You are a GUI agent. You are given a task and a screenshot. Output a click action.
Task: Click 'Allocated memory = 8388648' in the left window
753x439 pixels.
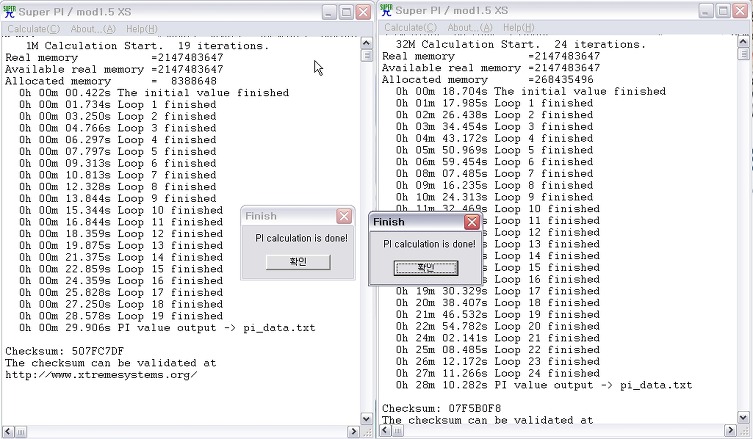pos(111,81)
